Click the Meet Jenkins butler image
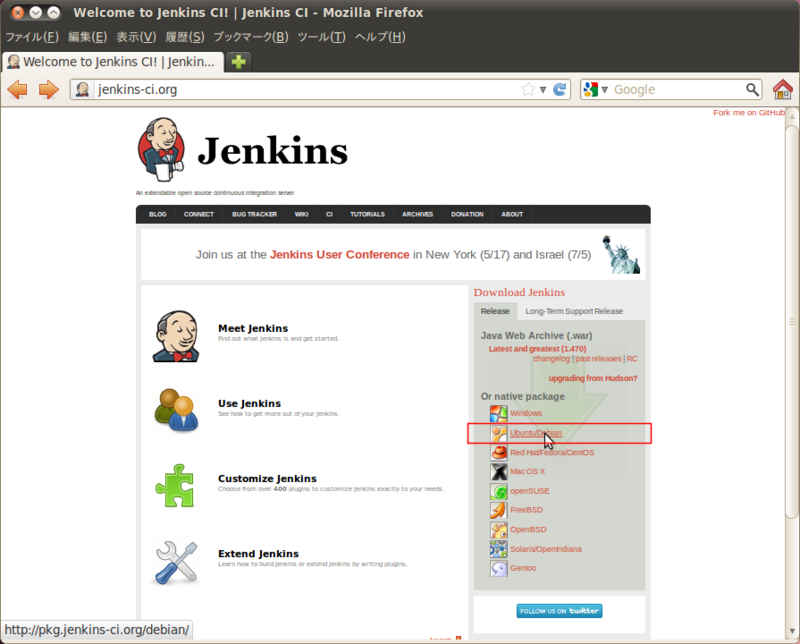 (x=177, y=336)
